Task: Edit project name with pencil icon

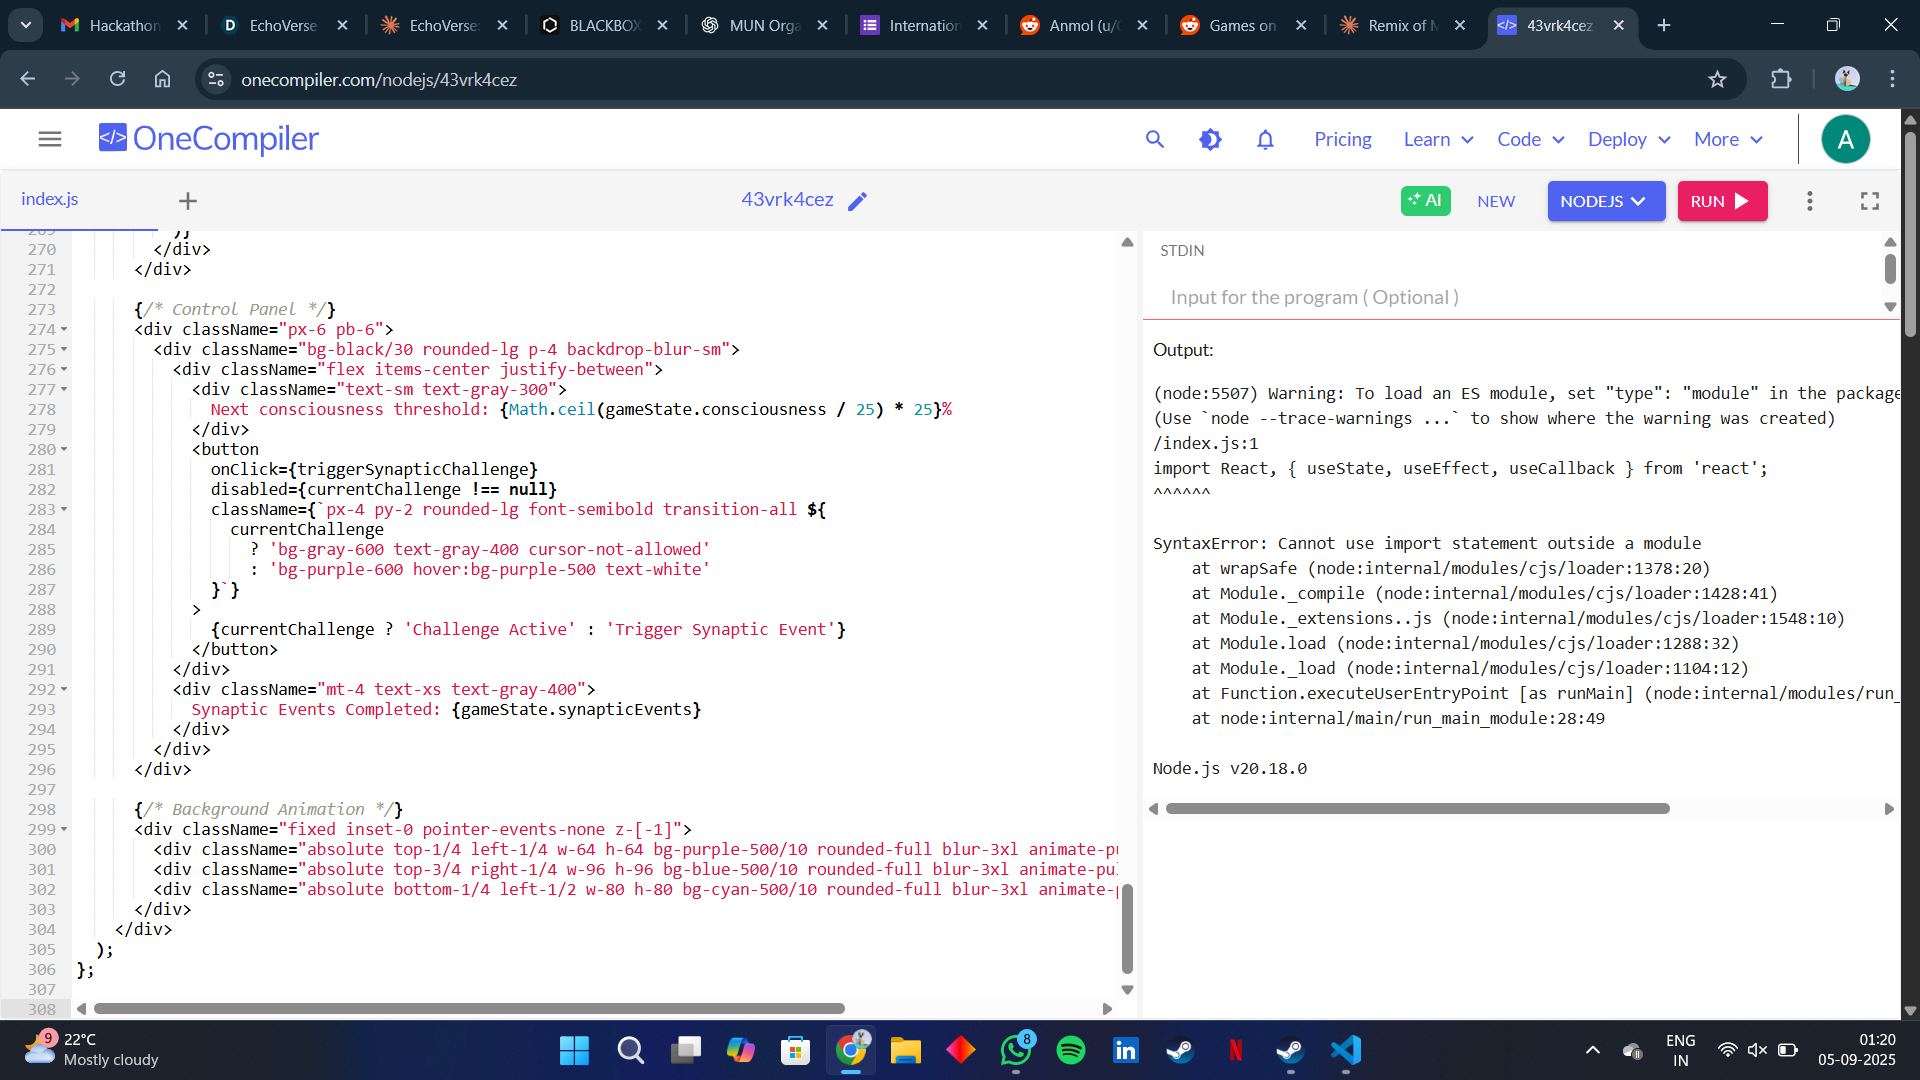Action: tap(857, 201)
